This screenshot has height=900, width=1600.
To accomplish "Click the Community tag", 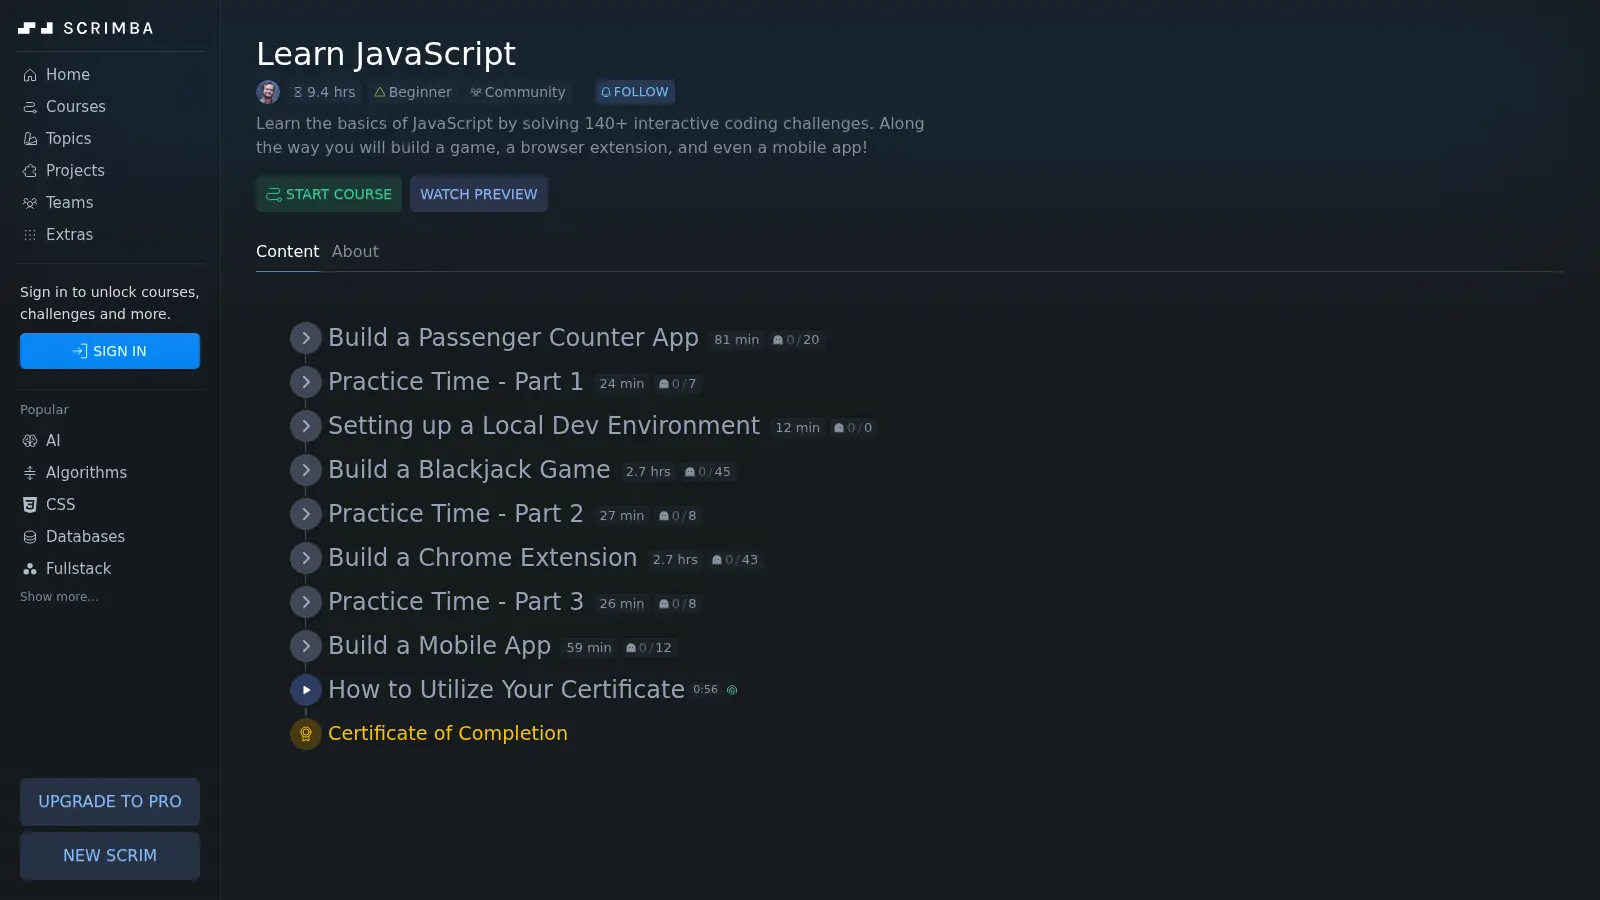I will (x=518, y=92).
